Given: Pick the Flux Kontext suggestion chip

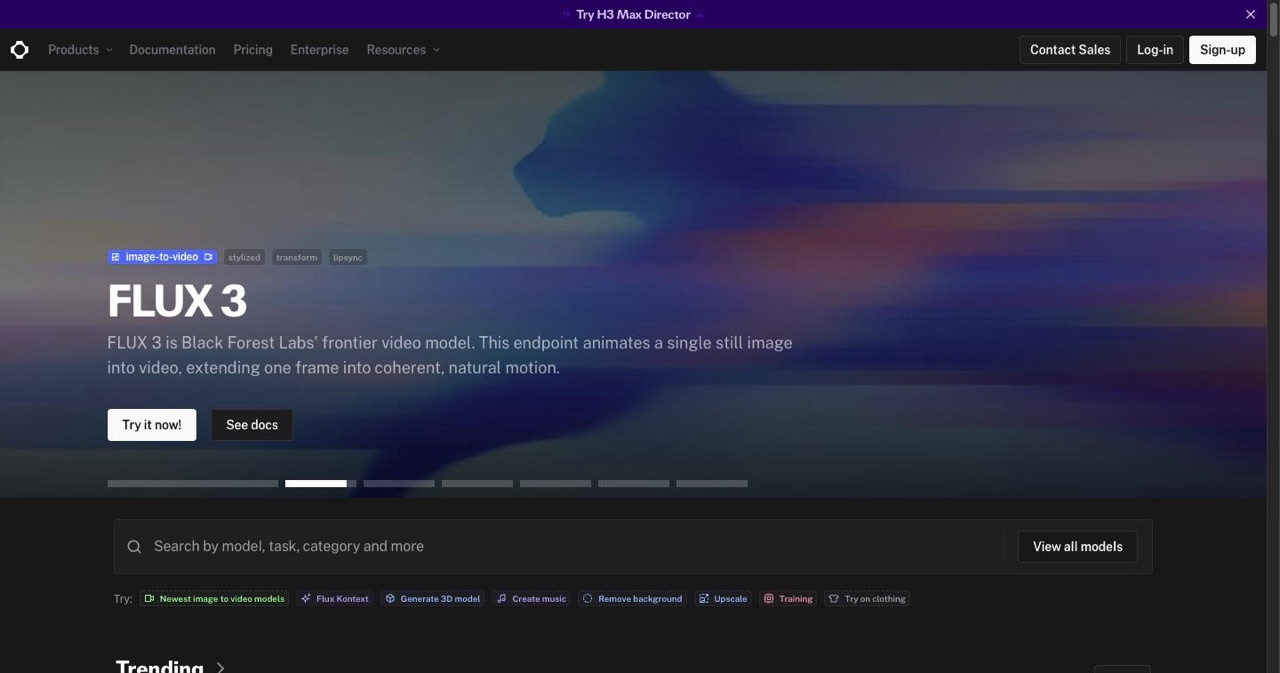Looking at the screenshot, I should click(x=335, y=599).
